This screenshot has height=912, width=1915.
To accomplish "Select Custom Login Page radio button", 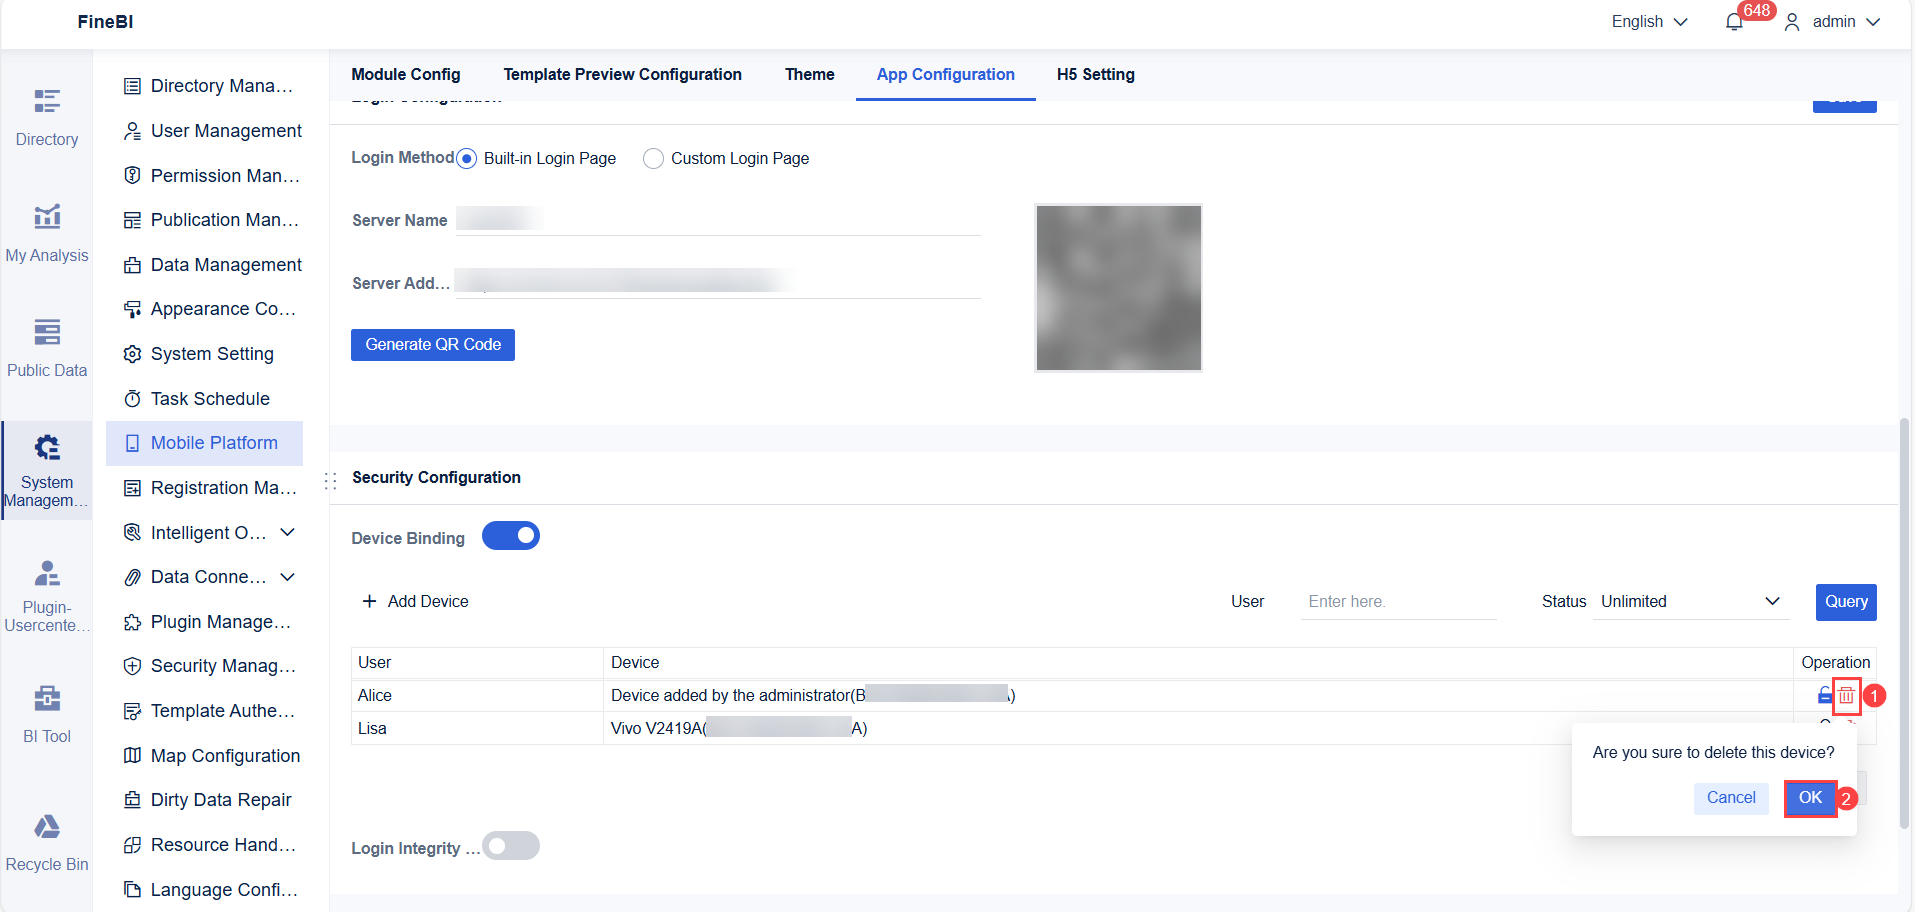I will [653, 159].
